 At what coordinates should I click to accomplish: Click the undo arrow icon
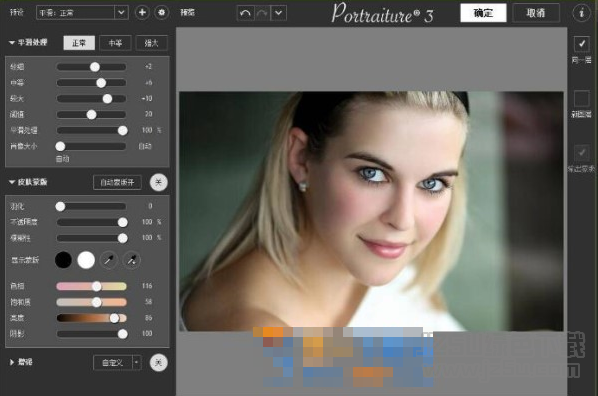pos(245,13)
